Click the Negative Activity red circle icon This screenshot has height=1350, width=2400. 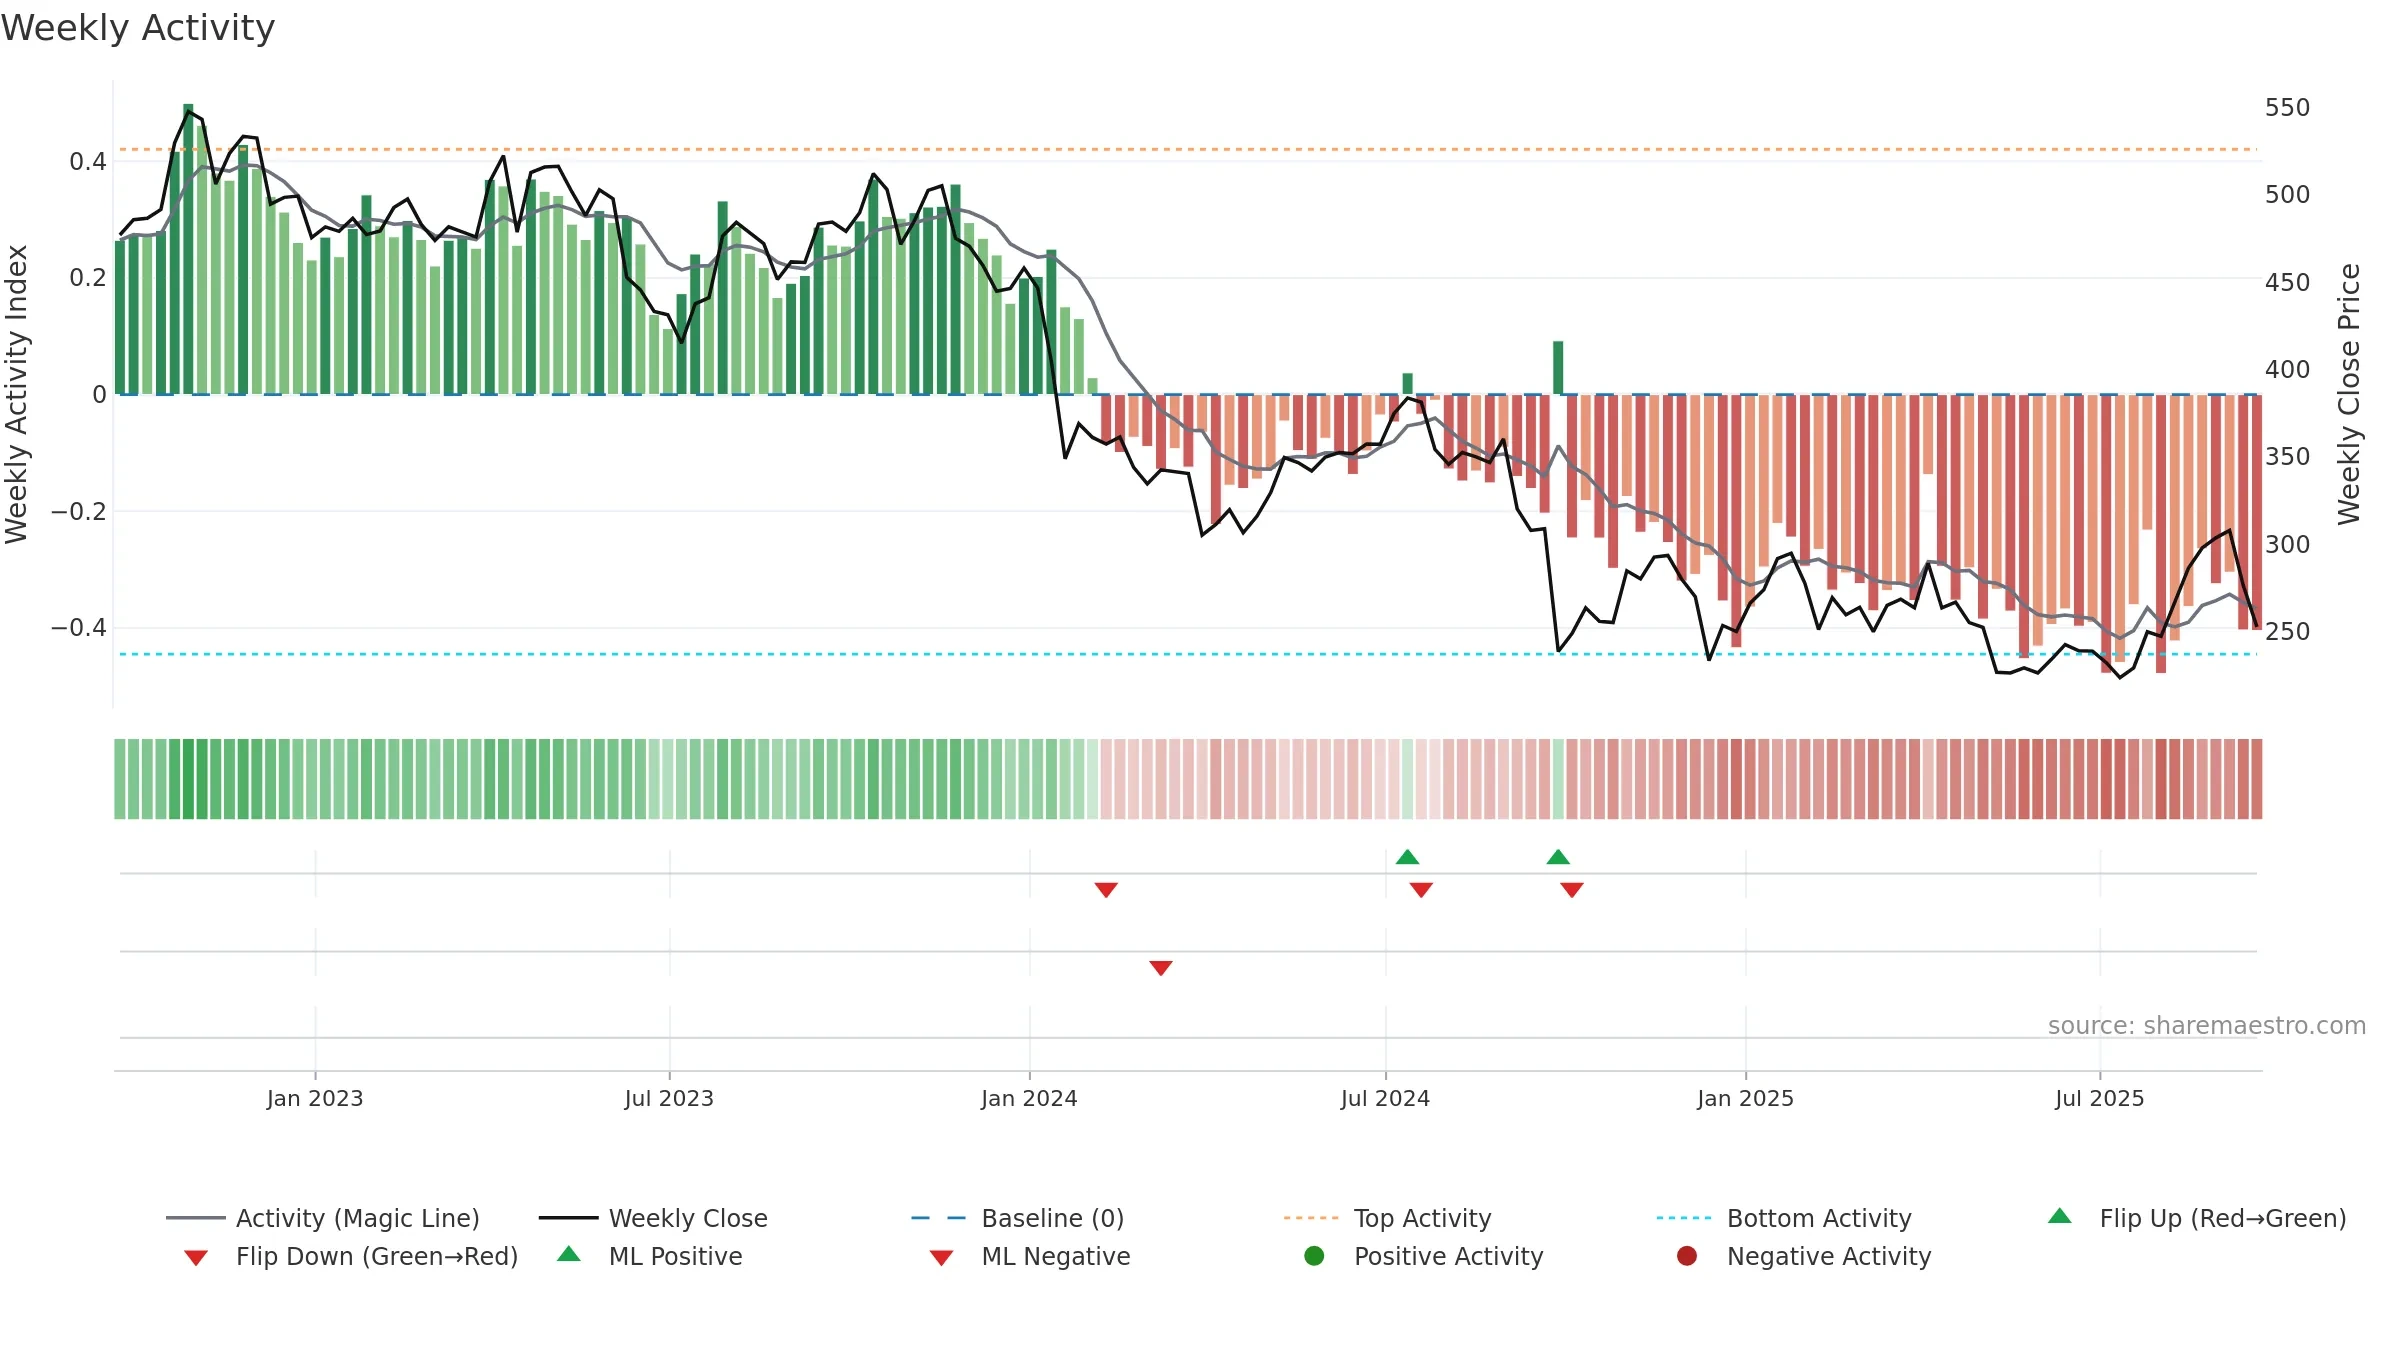[1687, 1256]
